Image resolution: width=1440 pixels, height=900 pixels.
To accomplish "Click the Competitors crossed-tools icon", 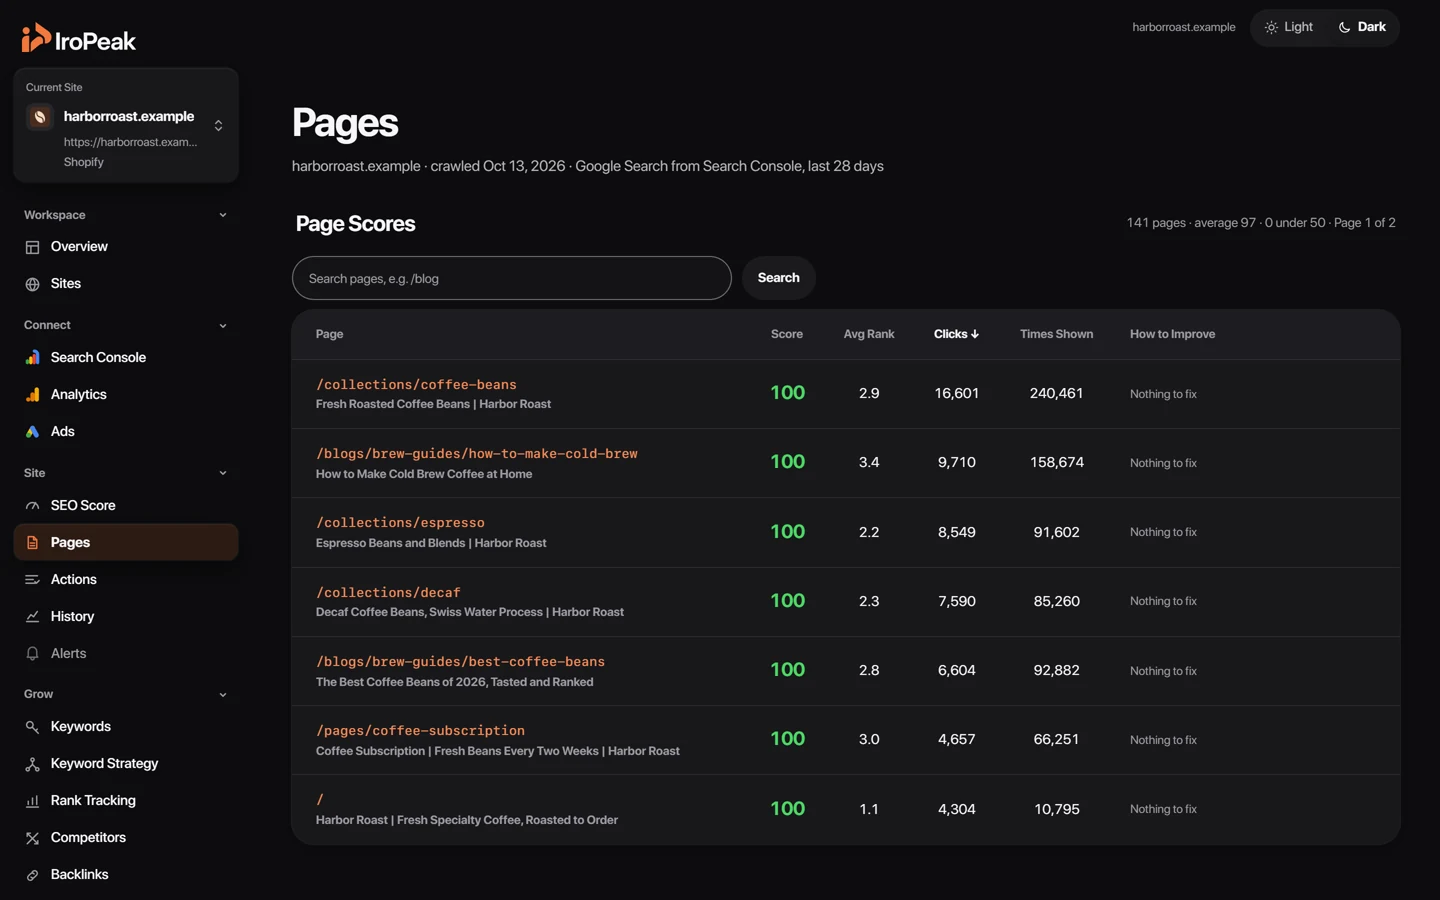I will tap(32, 838).
